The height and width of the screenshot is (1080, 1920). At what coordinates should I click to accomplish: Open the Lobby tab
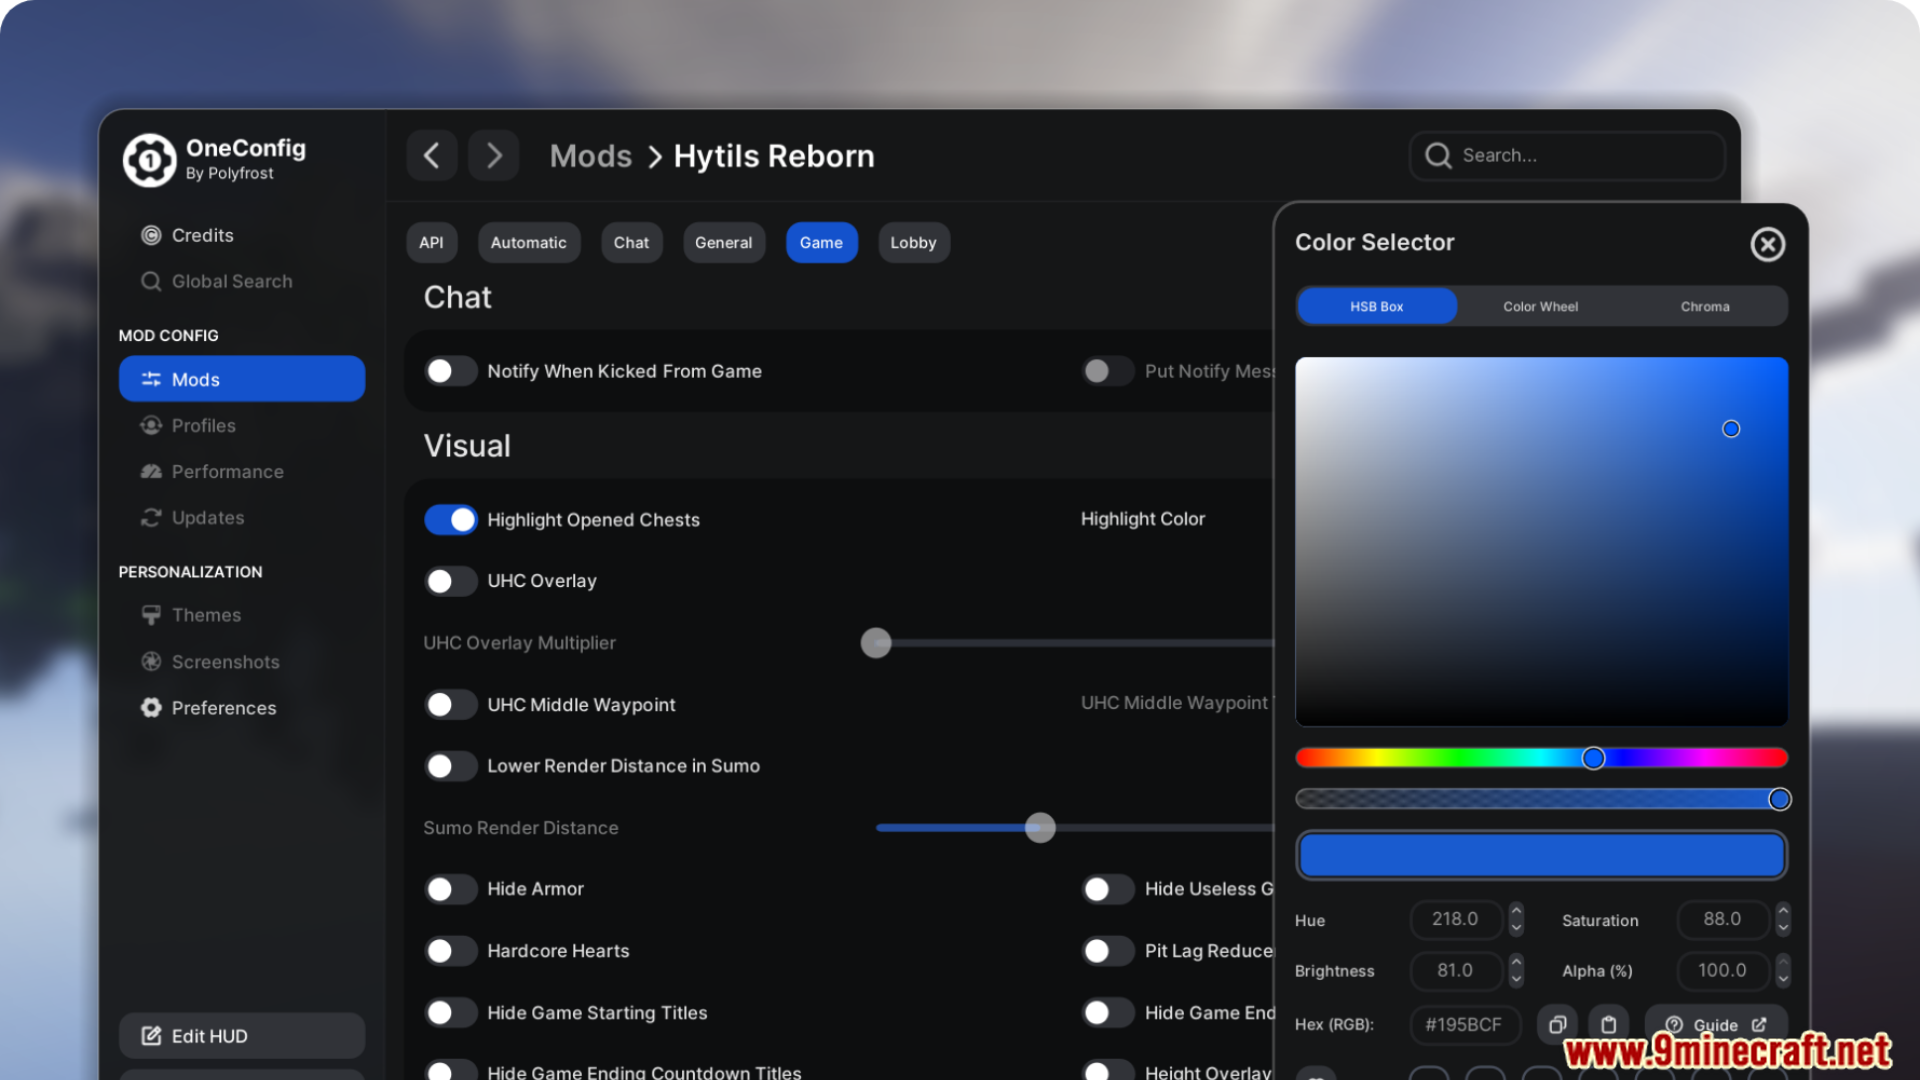click(913, 242)
